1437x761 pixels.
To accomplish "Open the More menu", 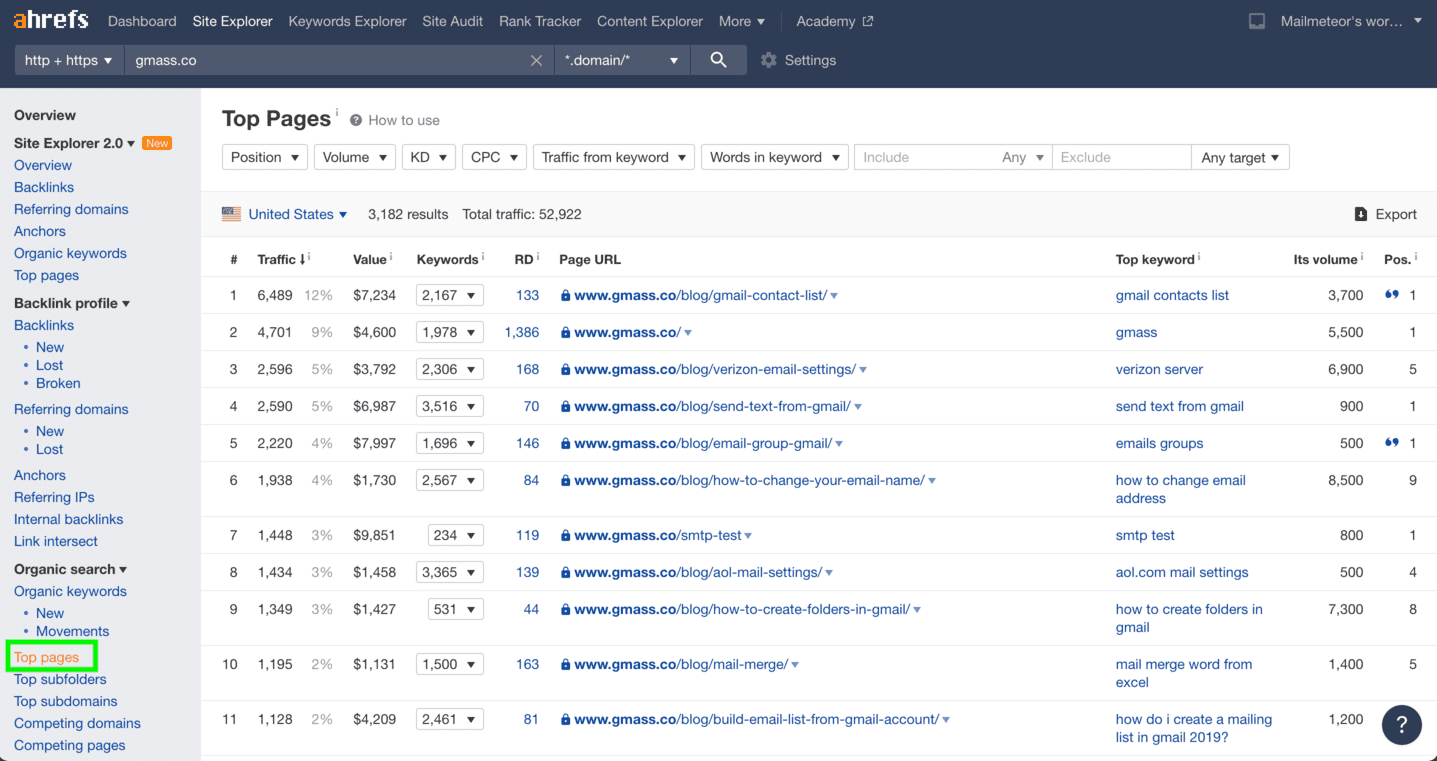I will [x=742, y=21].
